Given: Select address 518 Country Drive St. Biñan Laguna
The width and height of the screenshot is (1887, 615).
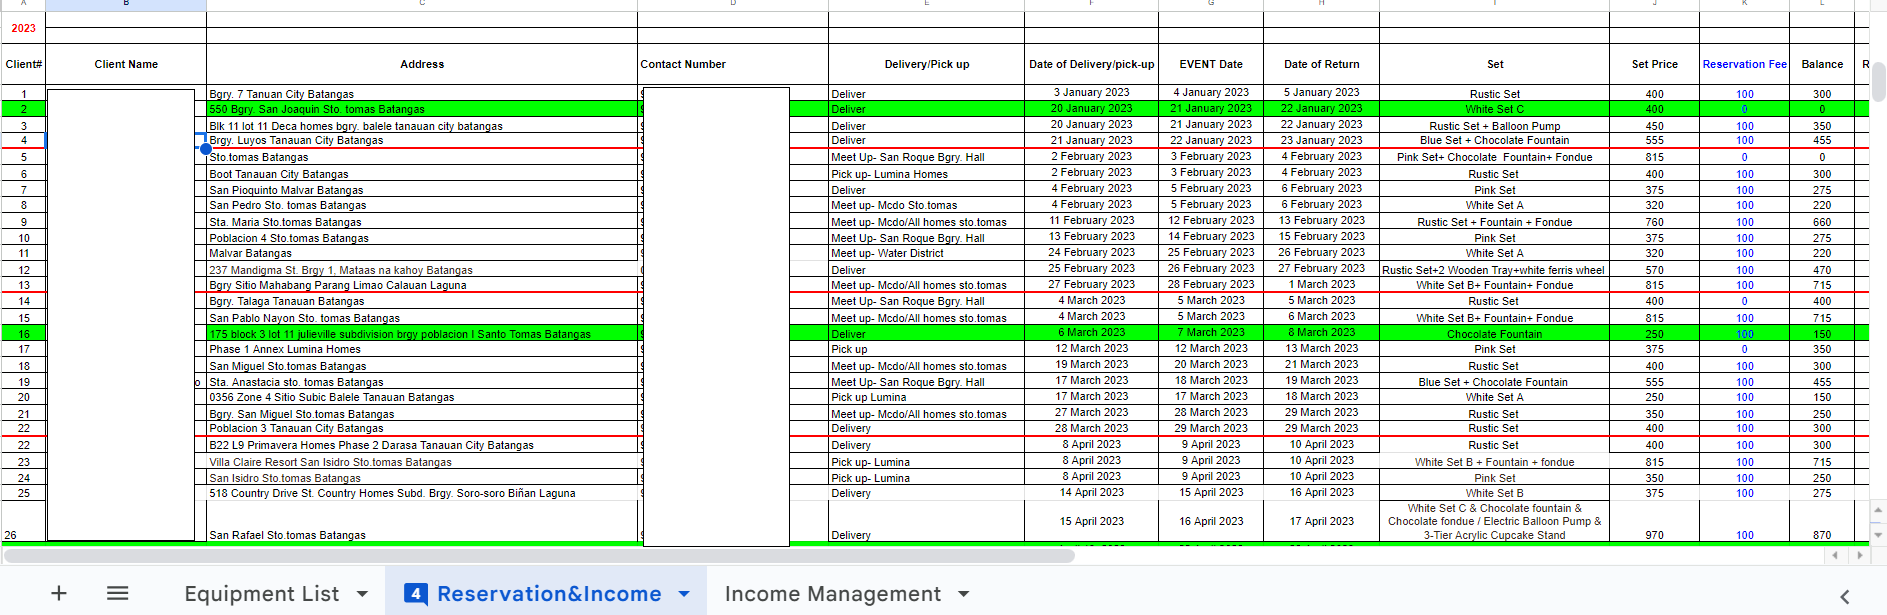Looking at the screenshot, I should pyautogui.click(x=422, y=493).
